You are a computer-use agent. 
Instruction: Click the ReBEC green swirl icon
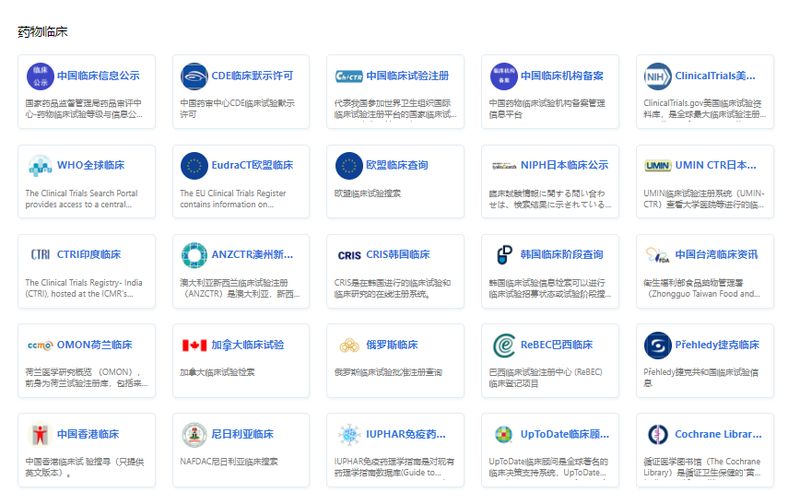(x=504, y=345)
